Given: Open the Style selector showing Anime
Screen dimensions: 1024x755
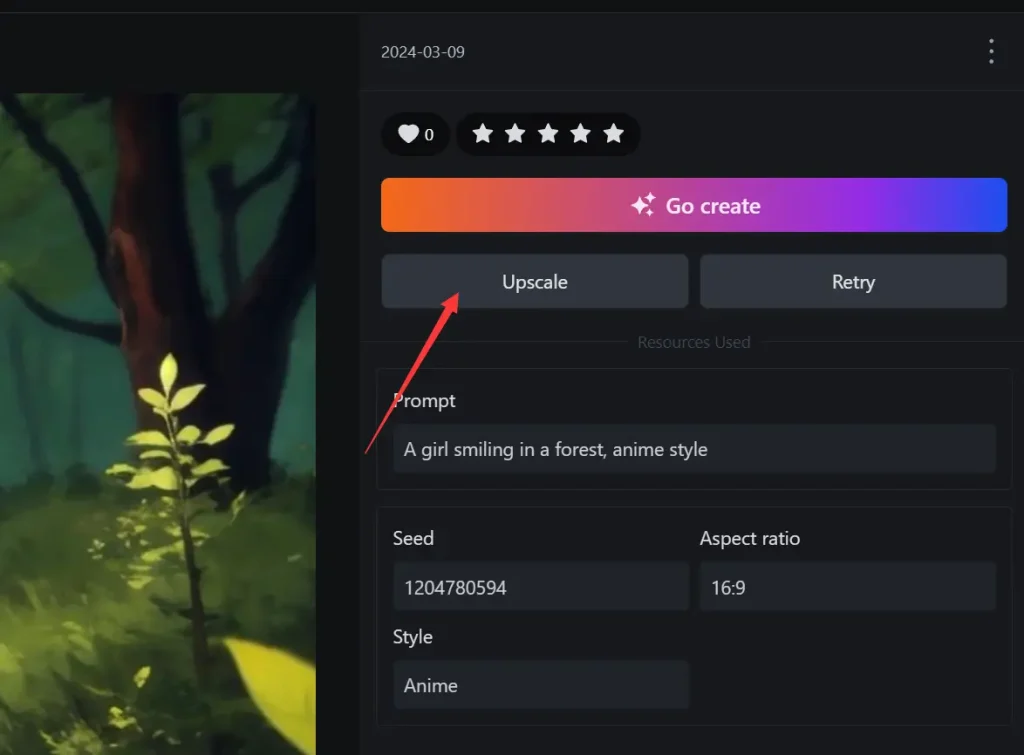Looking at the screenshot, I should [540, 685].
